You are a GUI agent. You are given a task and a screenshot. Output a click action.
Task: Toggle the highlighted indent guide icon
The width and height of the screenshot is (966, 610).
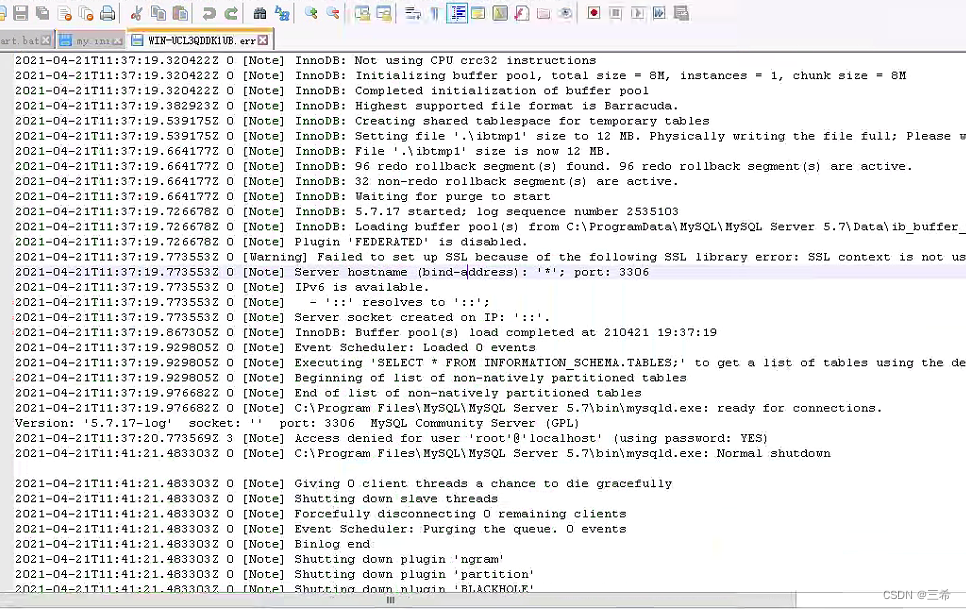click(457, 13)
